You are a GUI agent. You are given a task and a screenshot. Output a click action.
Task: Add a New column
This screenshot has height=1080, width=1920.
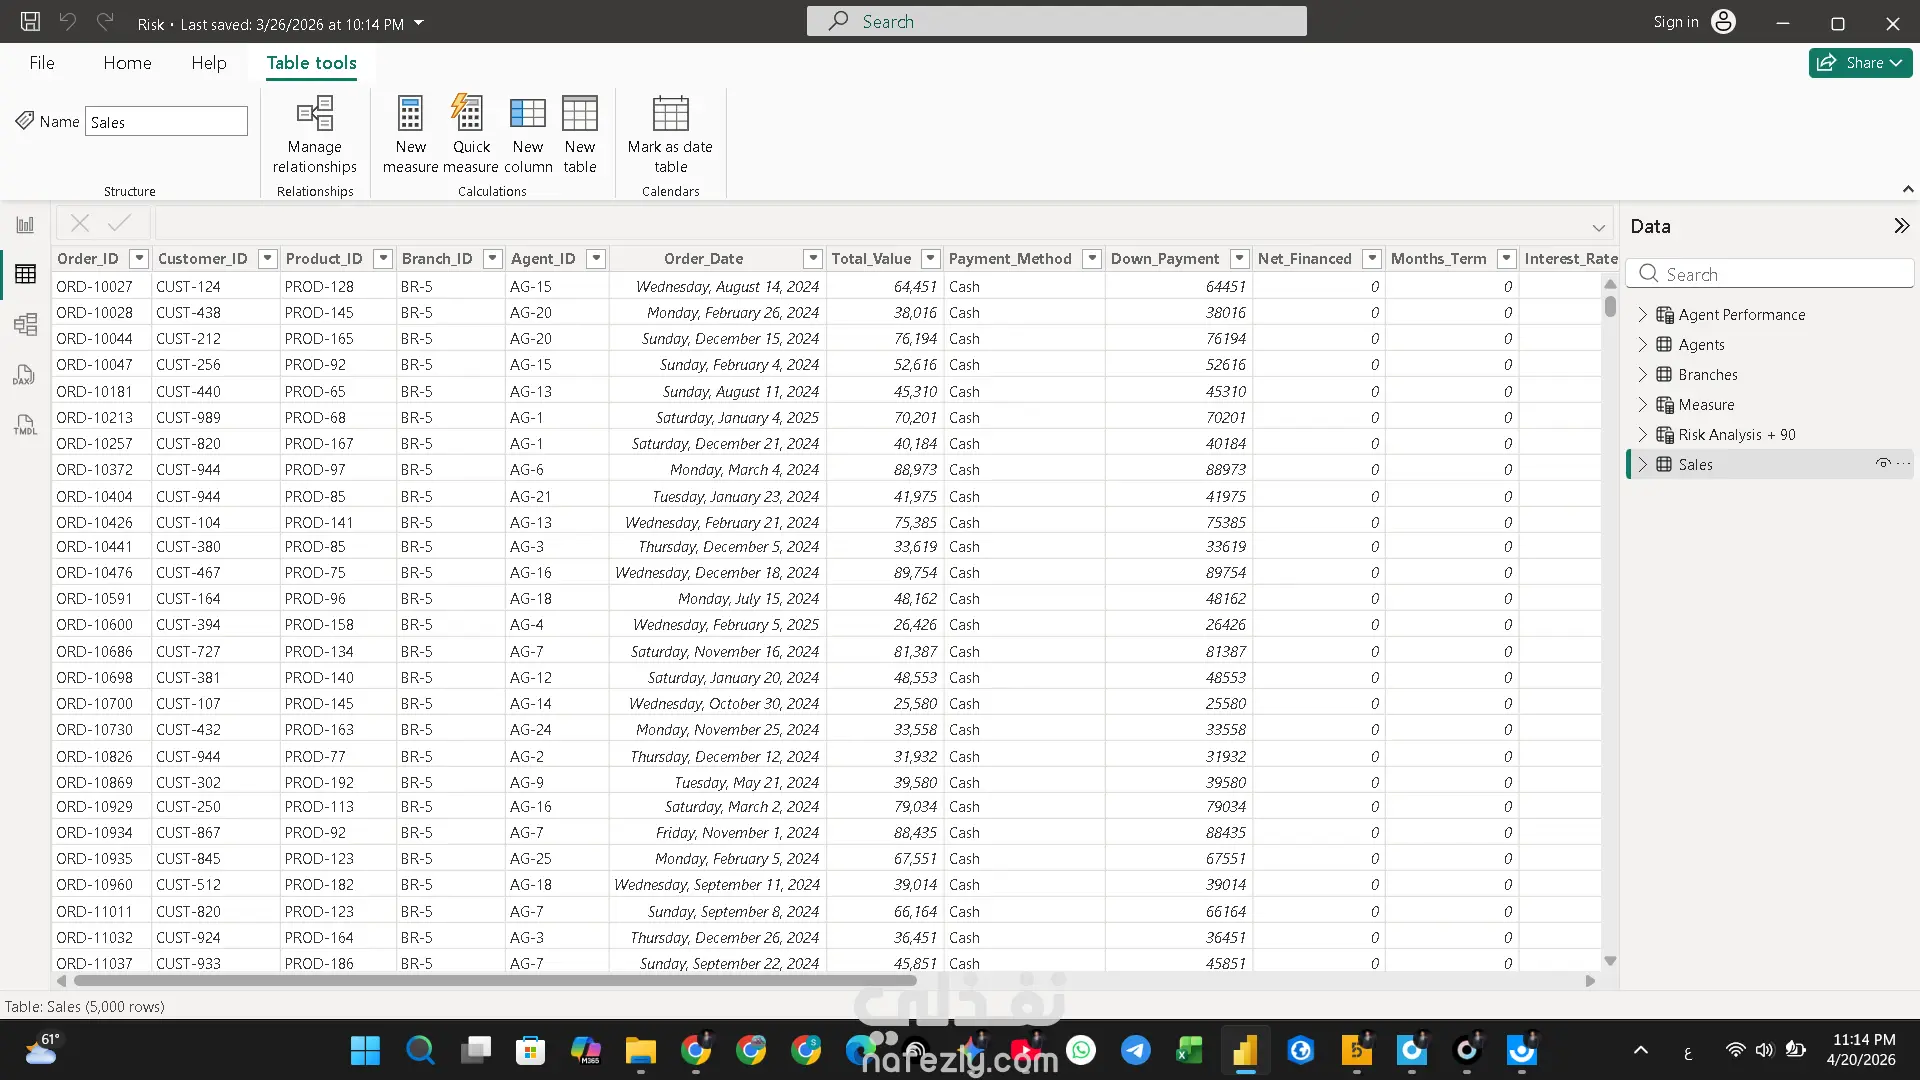528,135
